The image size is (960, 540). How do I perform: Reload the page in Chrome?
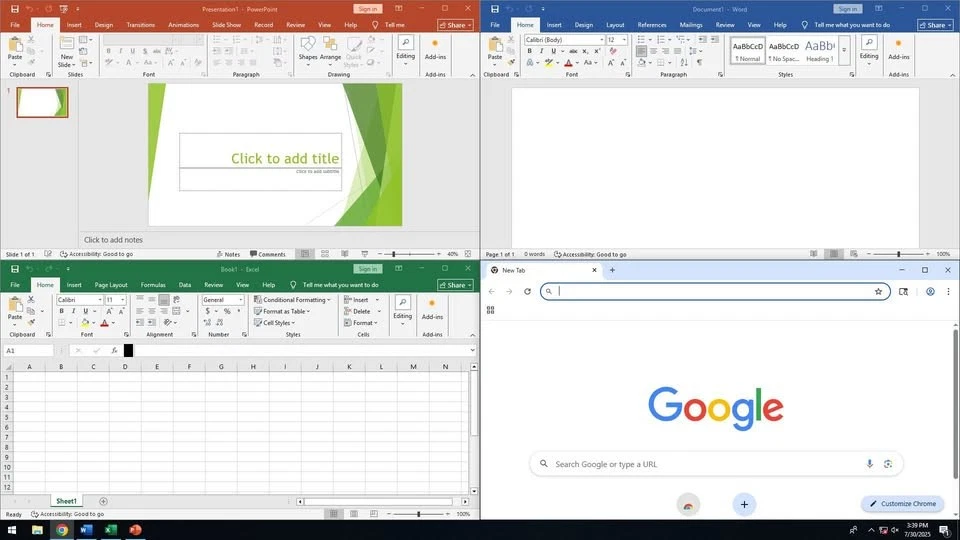click(x=527, y=291)
